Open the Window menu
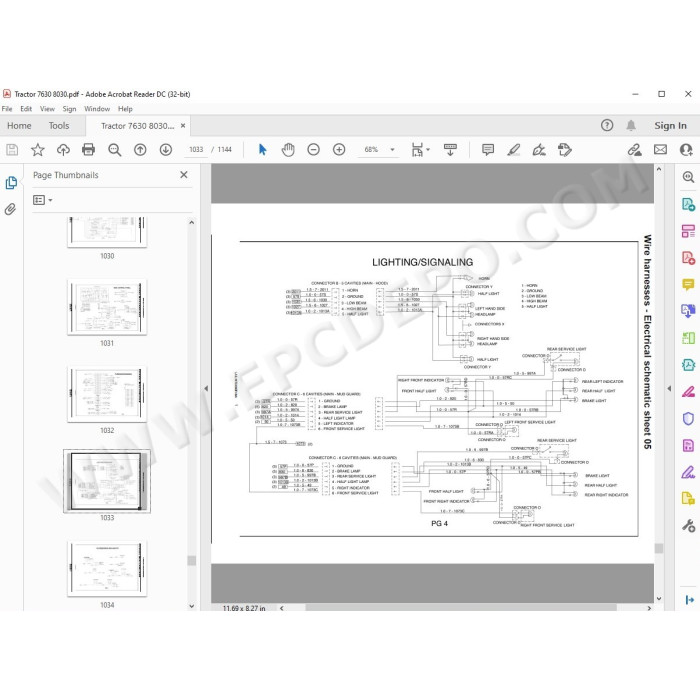Screen dimensions: 700x700 pyautogui.click(x=97, y=109)
